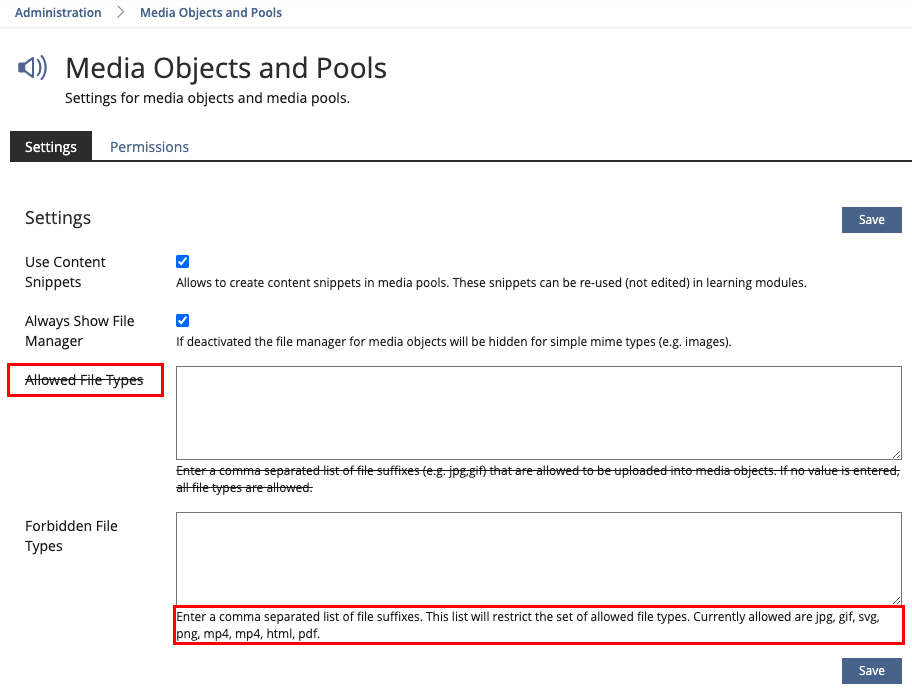
Task: Click the breadcrumb chevron separator after Administration
Action: 121,13
